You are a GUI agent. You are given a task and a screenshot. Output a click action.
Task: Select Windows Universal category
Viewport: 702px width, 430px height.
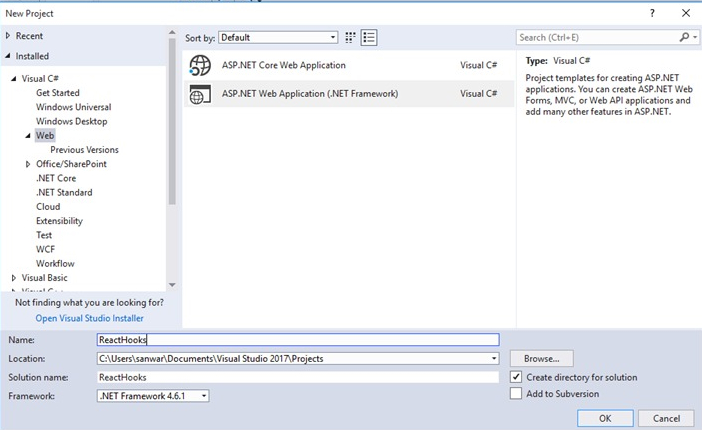point(73,107)
